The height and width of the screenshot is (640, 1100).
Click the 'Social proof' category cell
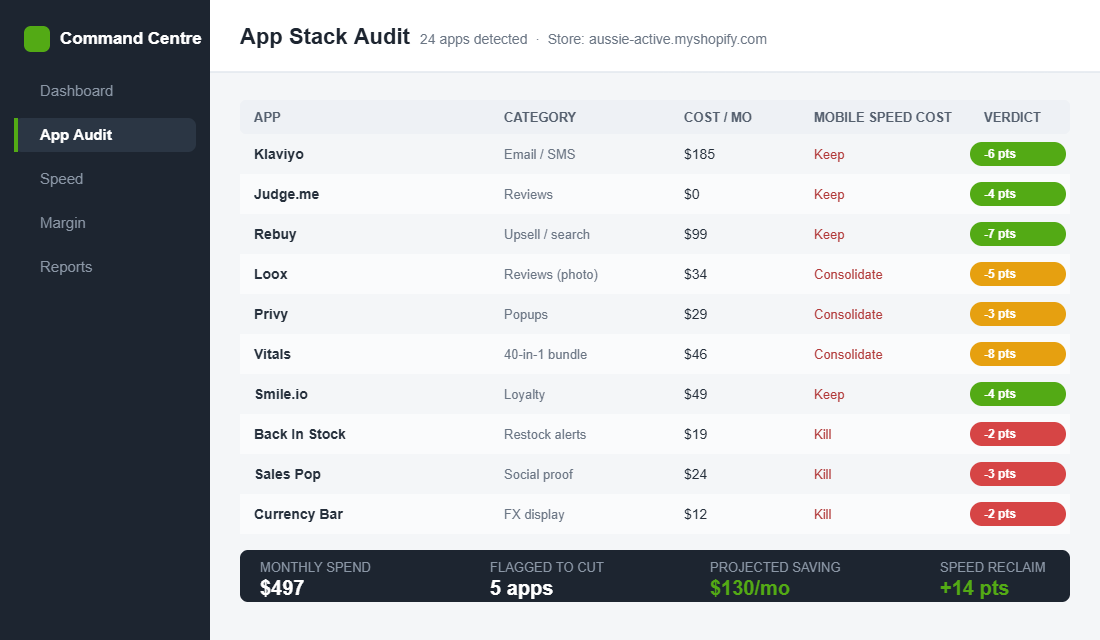pos(538,474)
